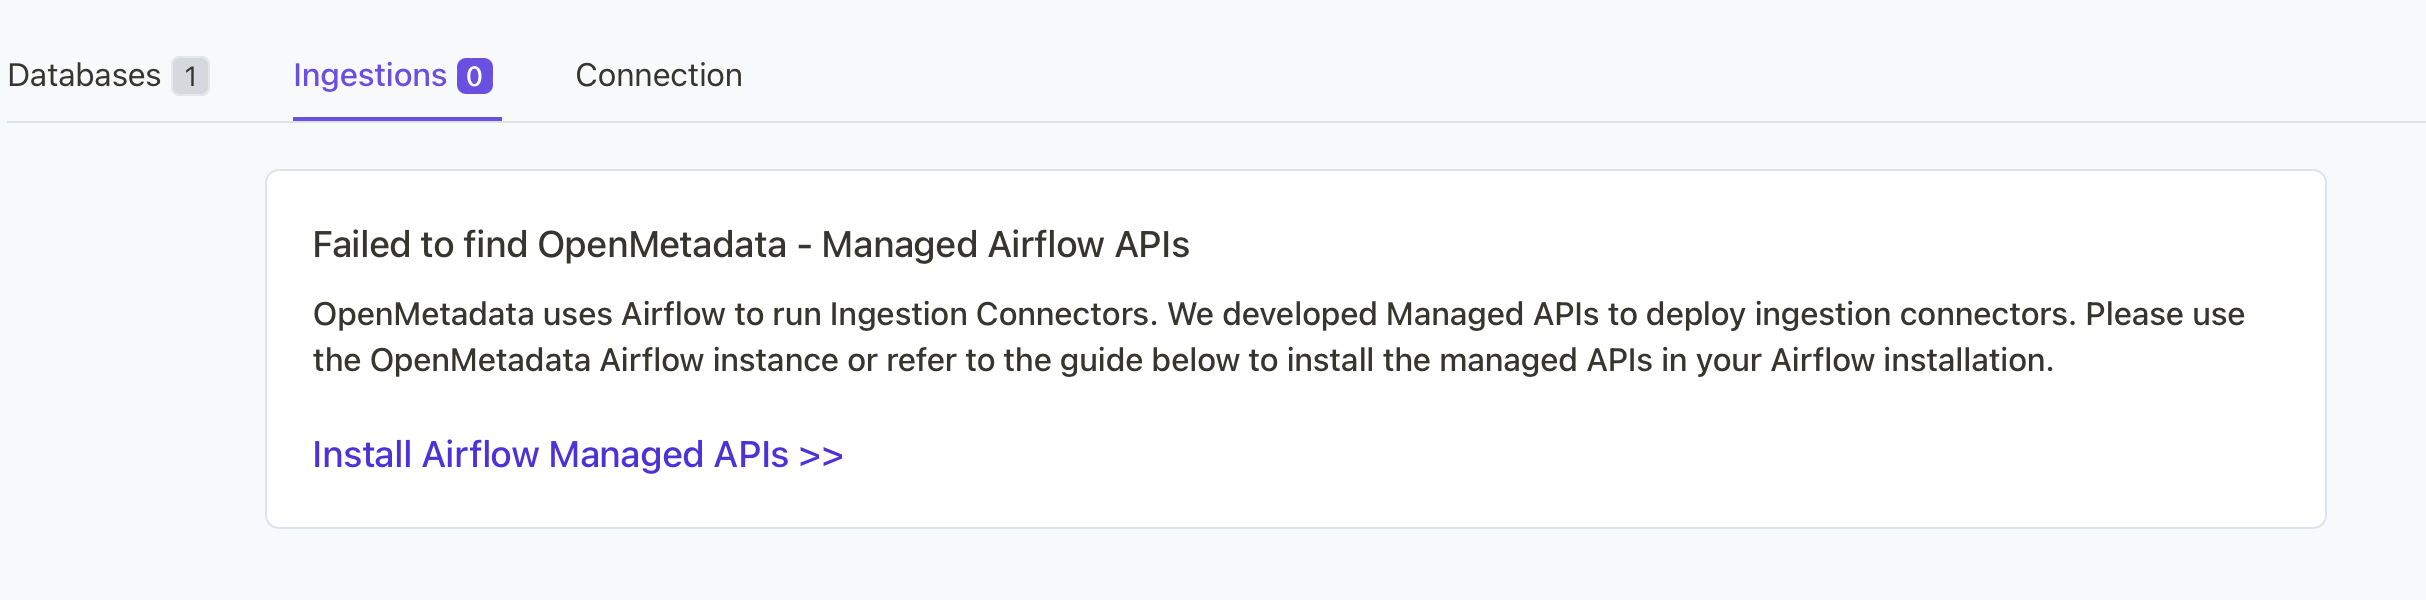Click the ingestion count badge showing 0
Image resolution: width=2426 pixels, height=600 pixels.
(475, 75)
